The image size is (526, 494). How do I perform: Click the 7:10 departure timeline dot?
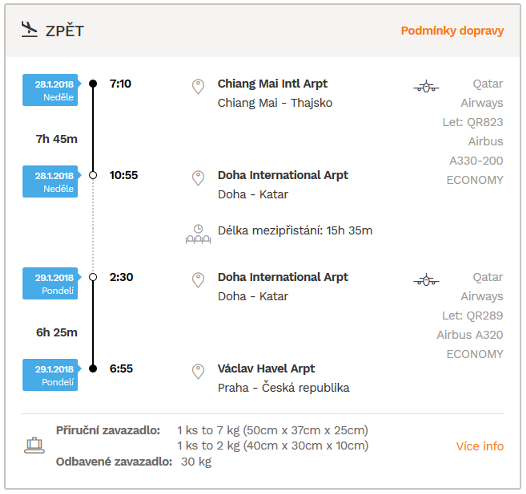(93, 84)
